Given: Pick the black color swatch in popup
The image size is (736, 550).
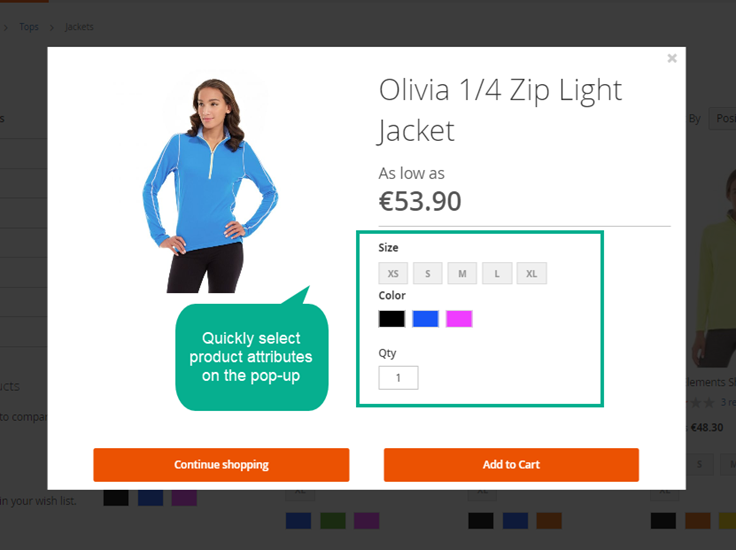Looking at the screenshot, I should click(x=392, y=319).
